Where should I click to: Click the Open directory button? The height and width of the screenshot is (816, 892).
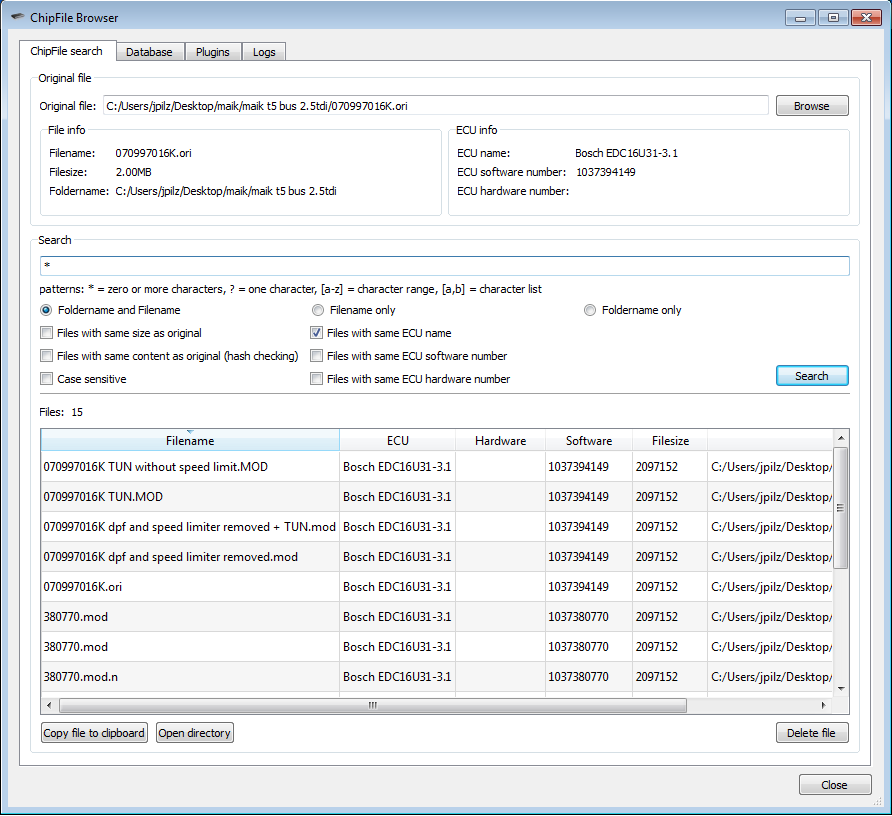[x=194, y=732]
